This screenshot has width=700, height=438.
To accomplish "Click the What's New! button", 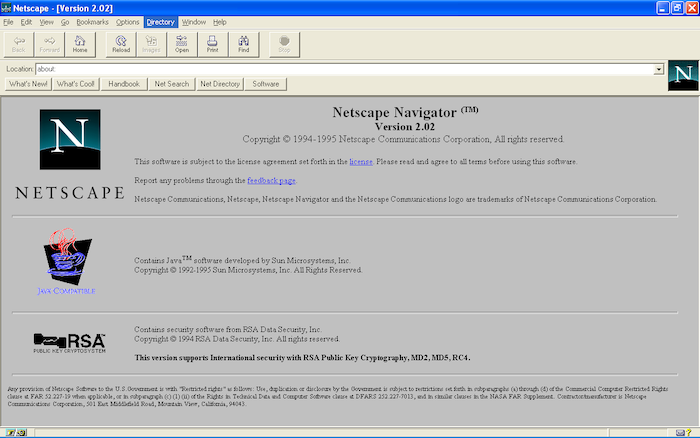I will click(x=28, y=84).
